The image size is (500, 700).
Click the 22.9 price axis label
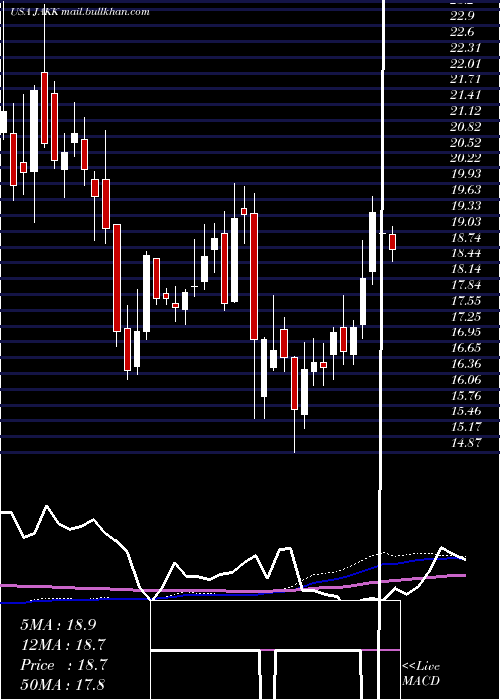point(462,16)
